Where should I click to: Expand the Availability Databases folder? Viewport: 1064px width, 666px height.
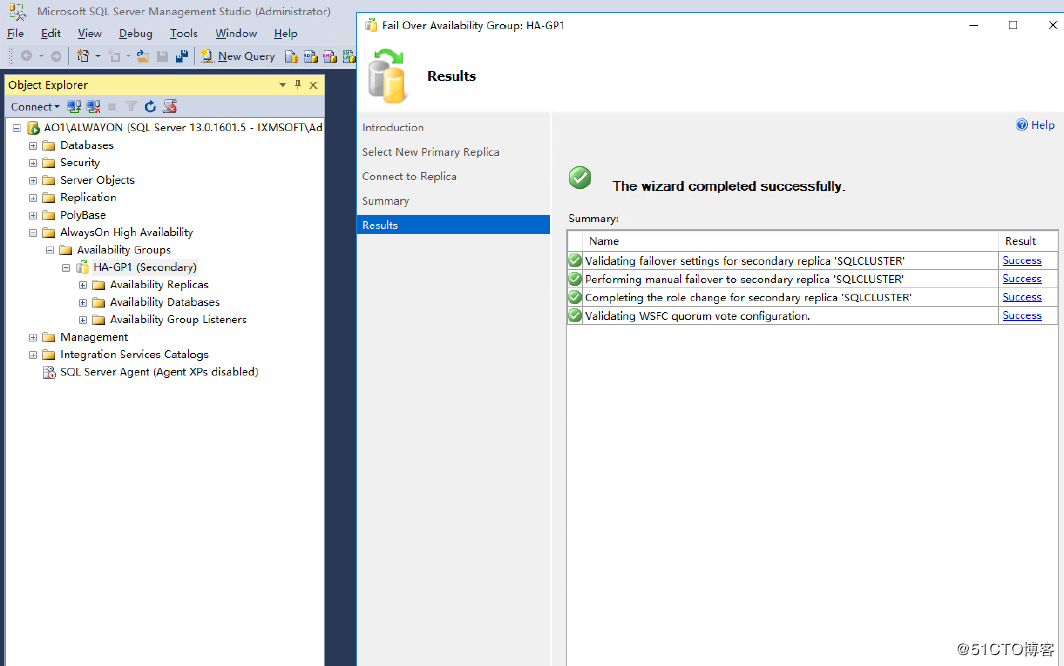83,302
